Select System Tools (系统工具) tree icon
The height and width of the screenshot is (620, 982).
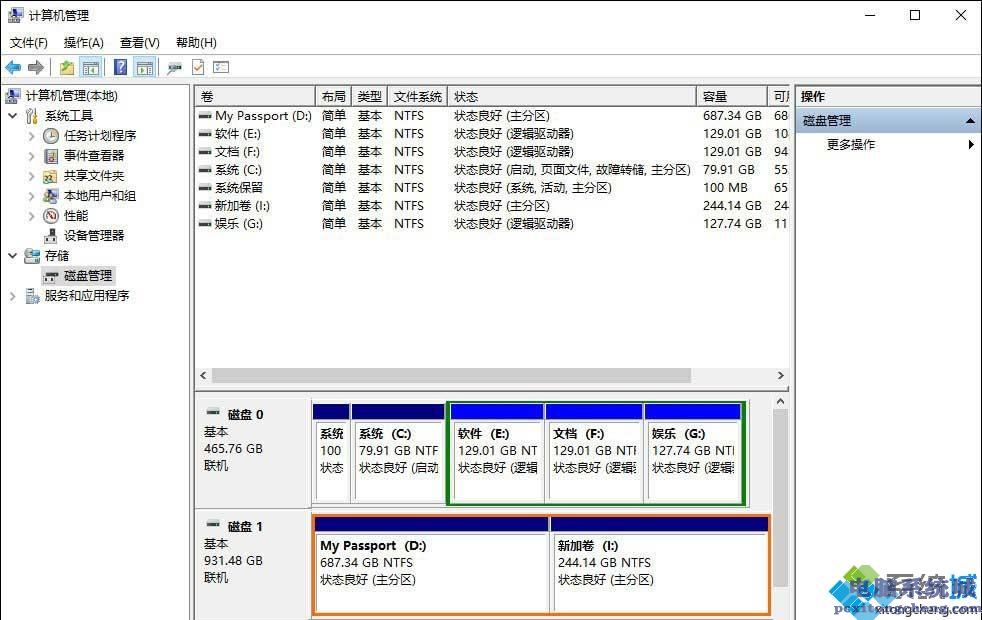32,116
